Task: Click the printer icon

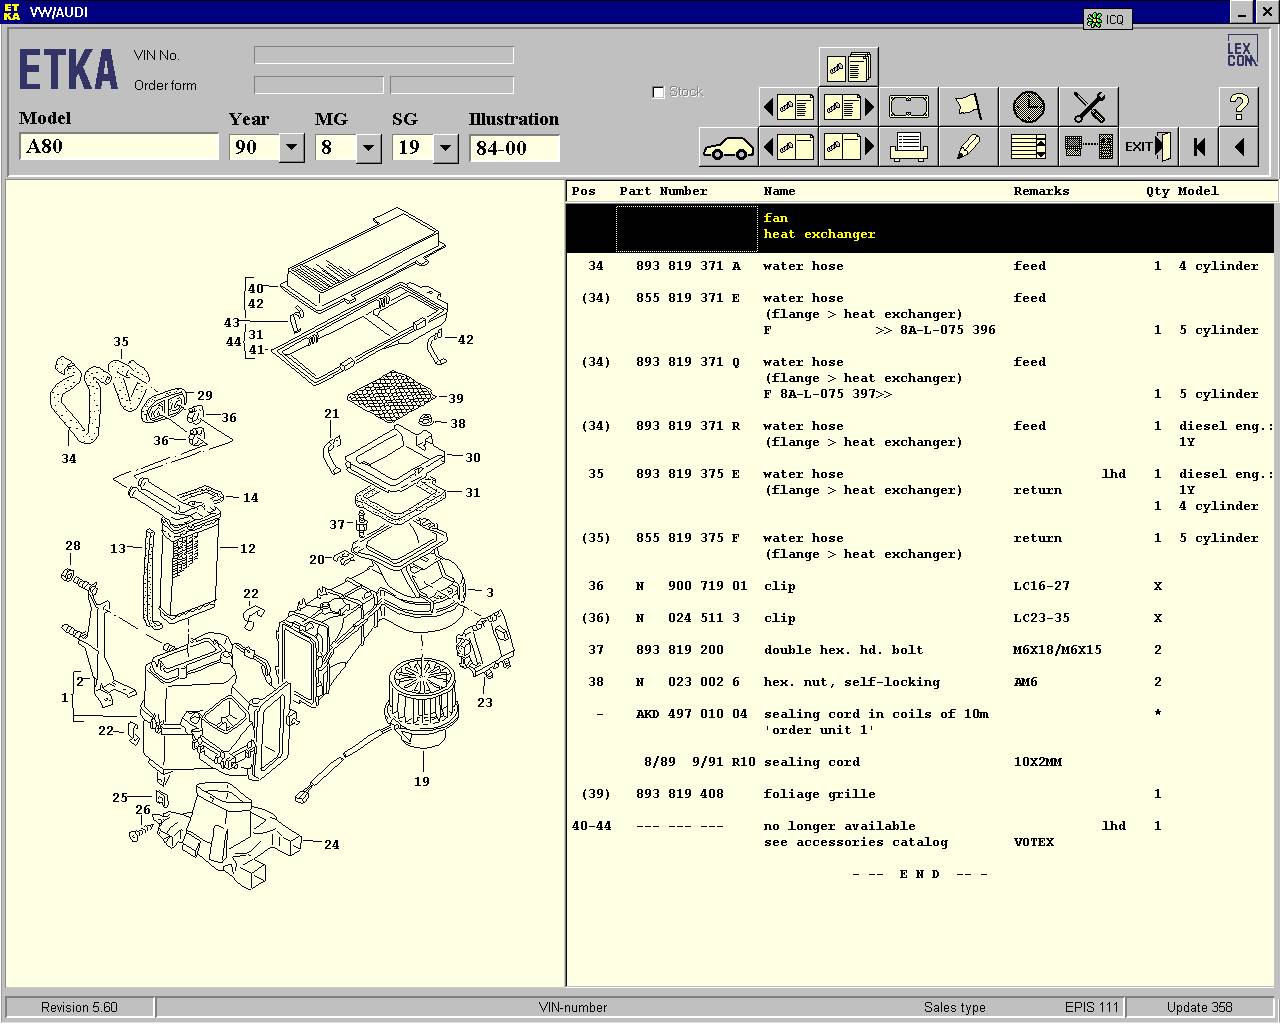Action: [908, 147]
